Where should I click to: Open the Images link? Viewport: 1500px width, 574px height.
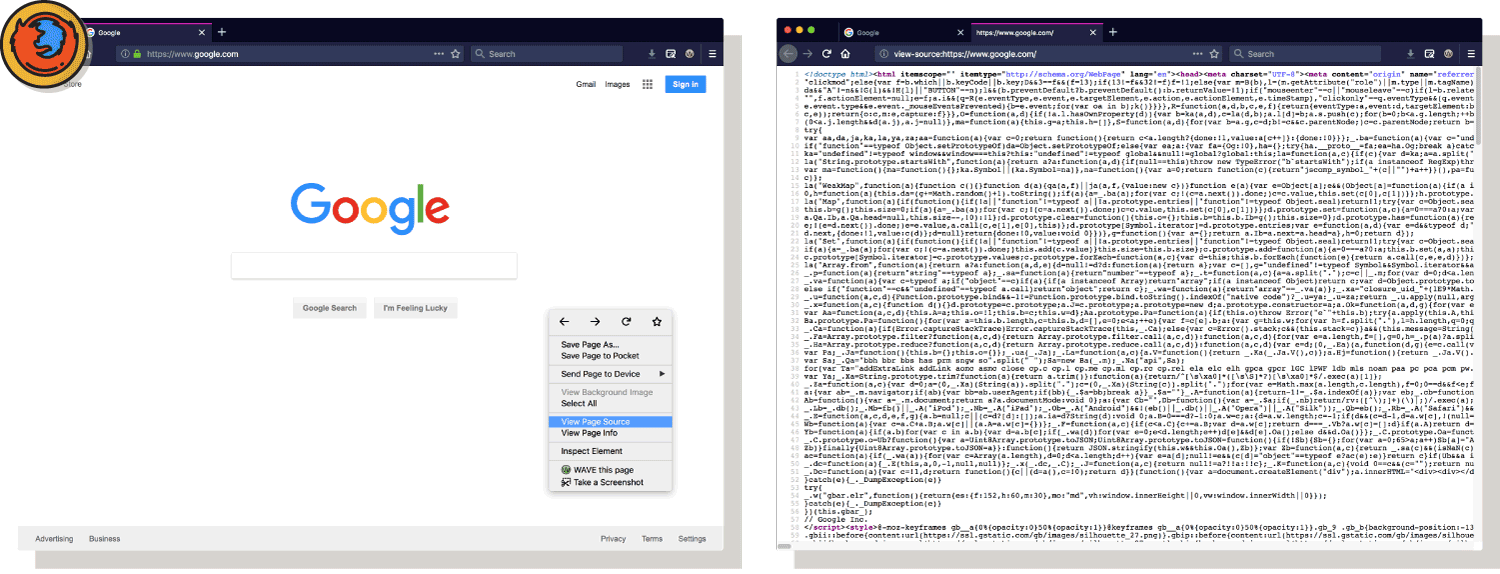click(x=618, y=84)
